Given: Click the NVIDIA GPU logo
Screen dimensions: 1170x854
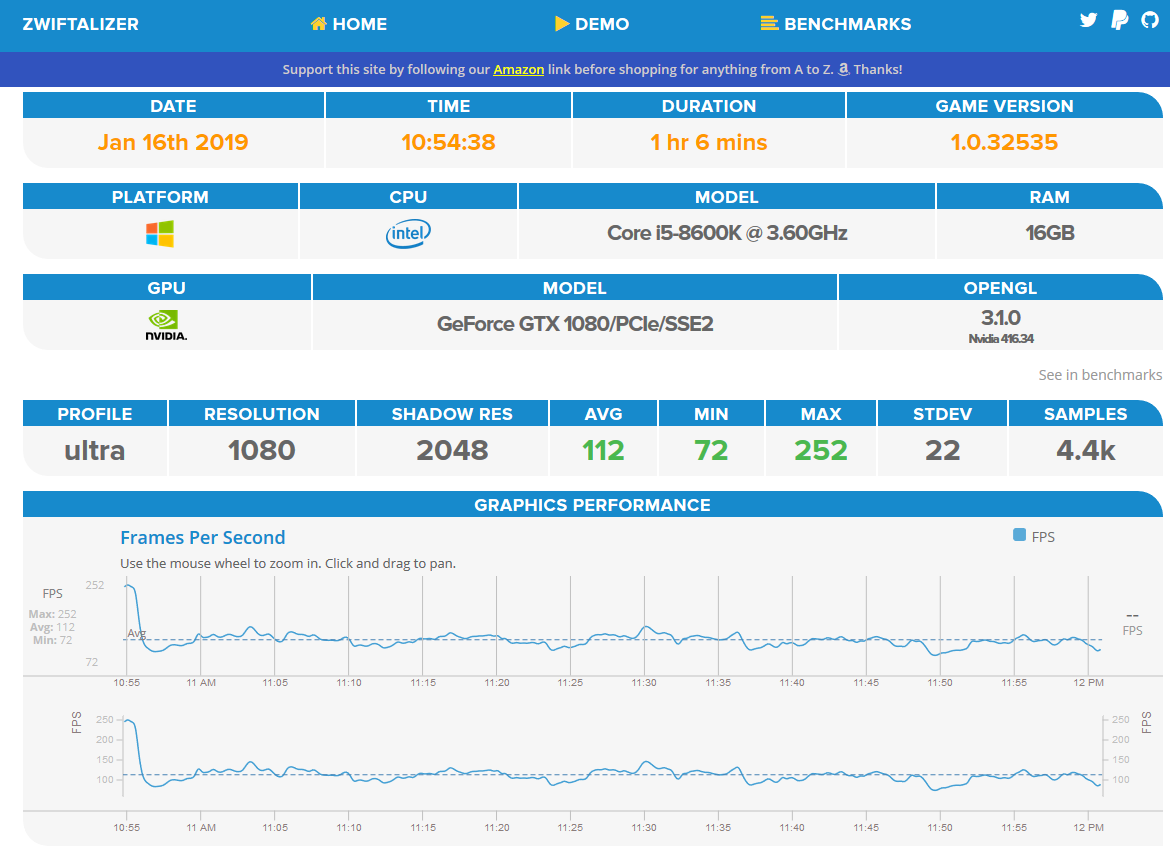Looking at the screenshot, I should click(166, 325).
